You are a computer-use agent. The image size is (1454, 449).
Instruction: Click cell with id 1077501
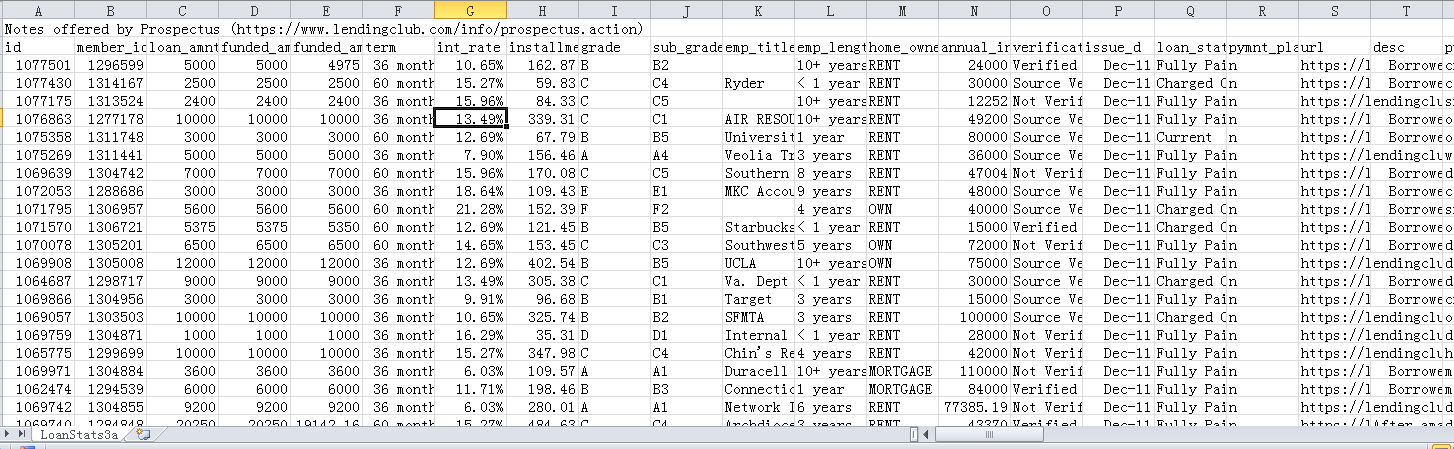[x=38, y=65]
